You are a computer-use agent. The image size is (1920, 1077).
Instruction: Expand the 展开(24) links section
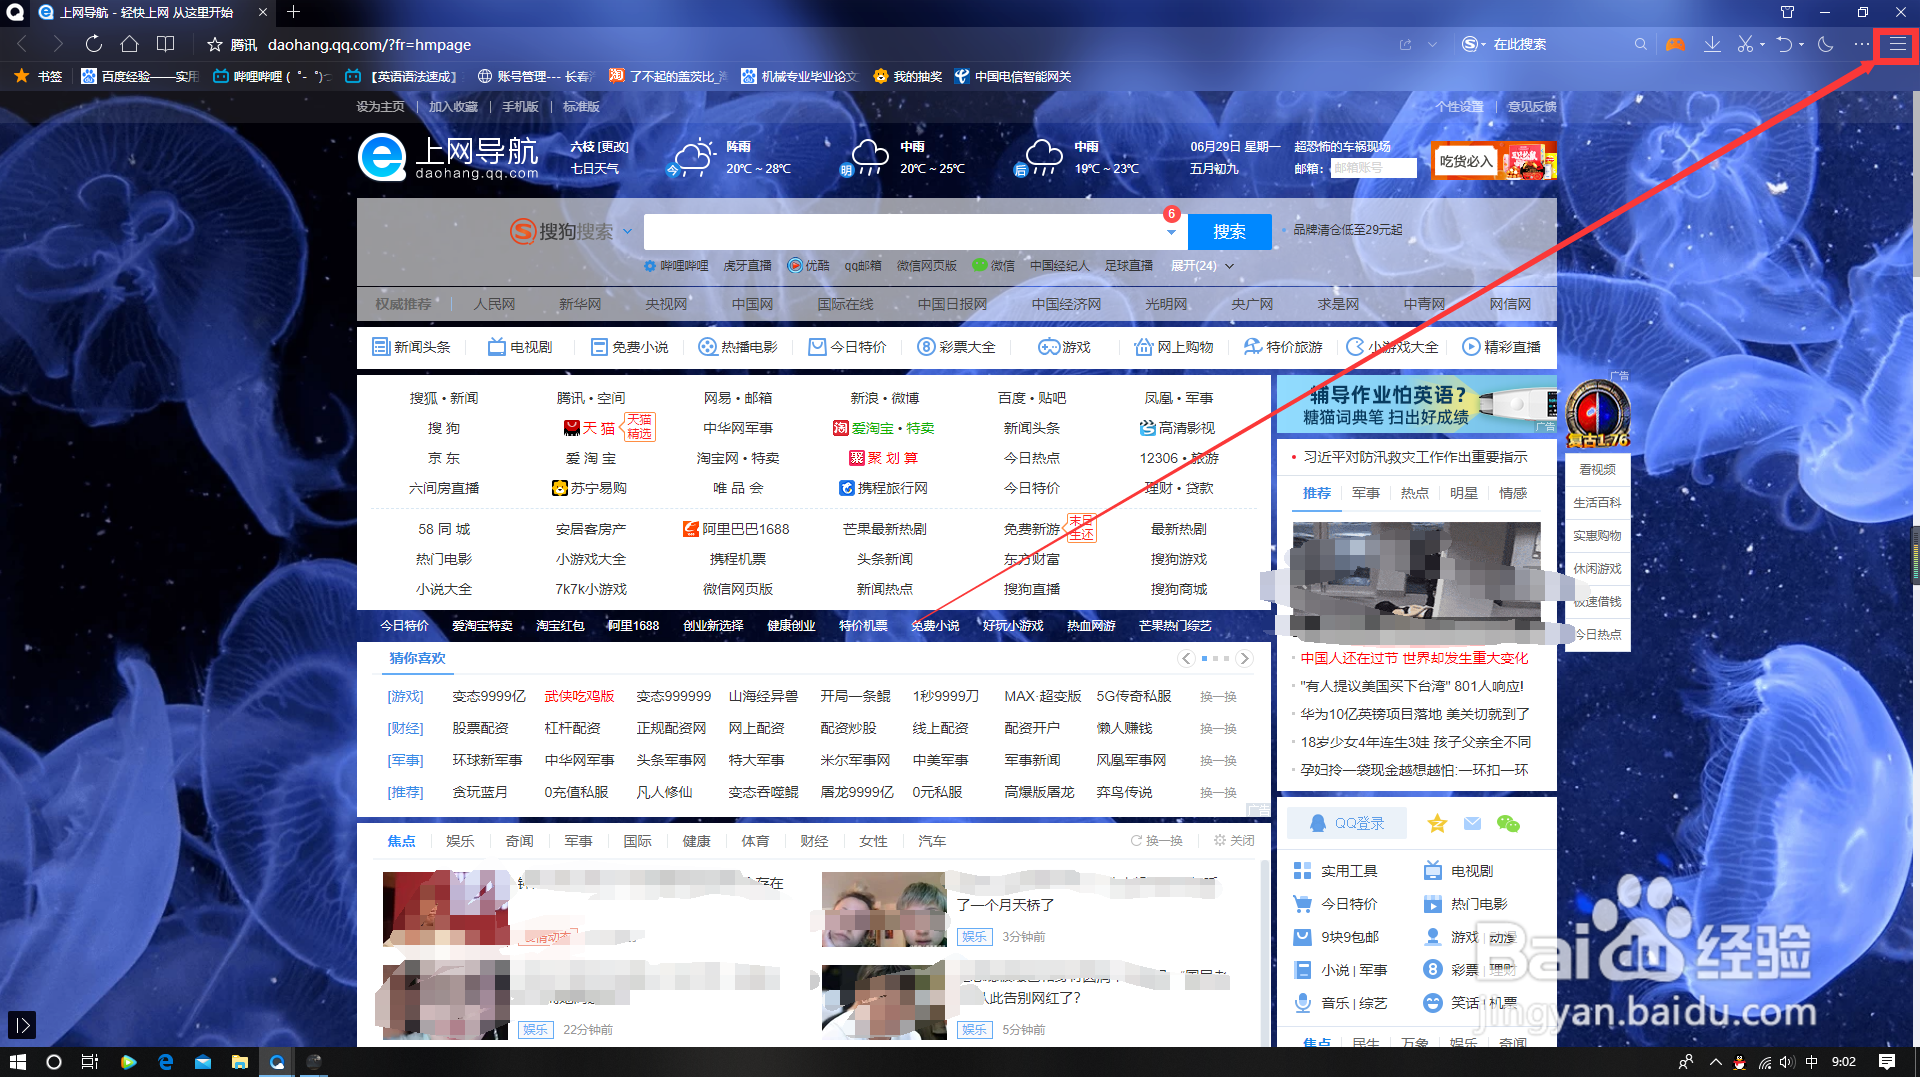pos(1196,265)
